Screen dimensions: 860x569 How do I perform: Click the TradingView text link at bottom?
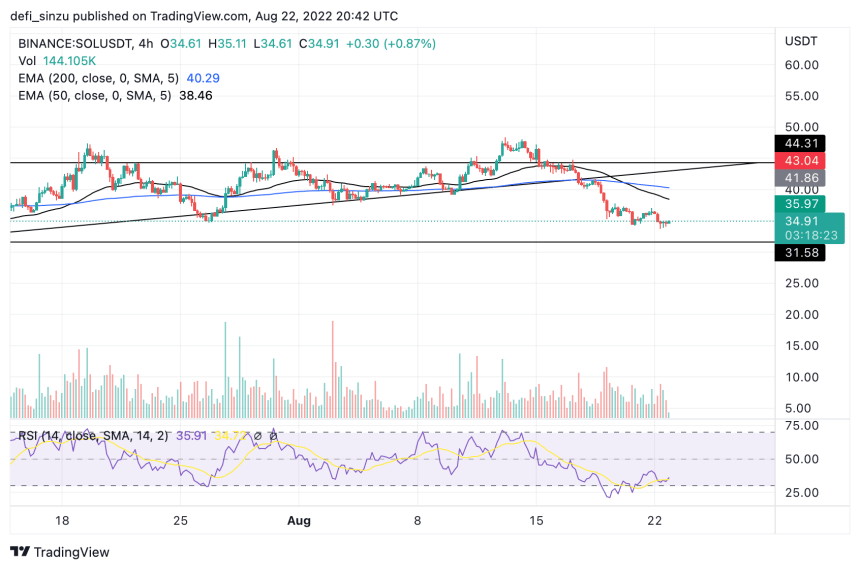point(72,552)
